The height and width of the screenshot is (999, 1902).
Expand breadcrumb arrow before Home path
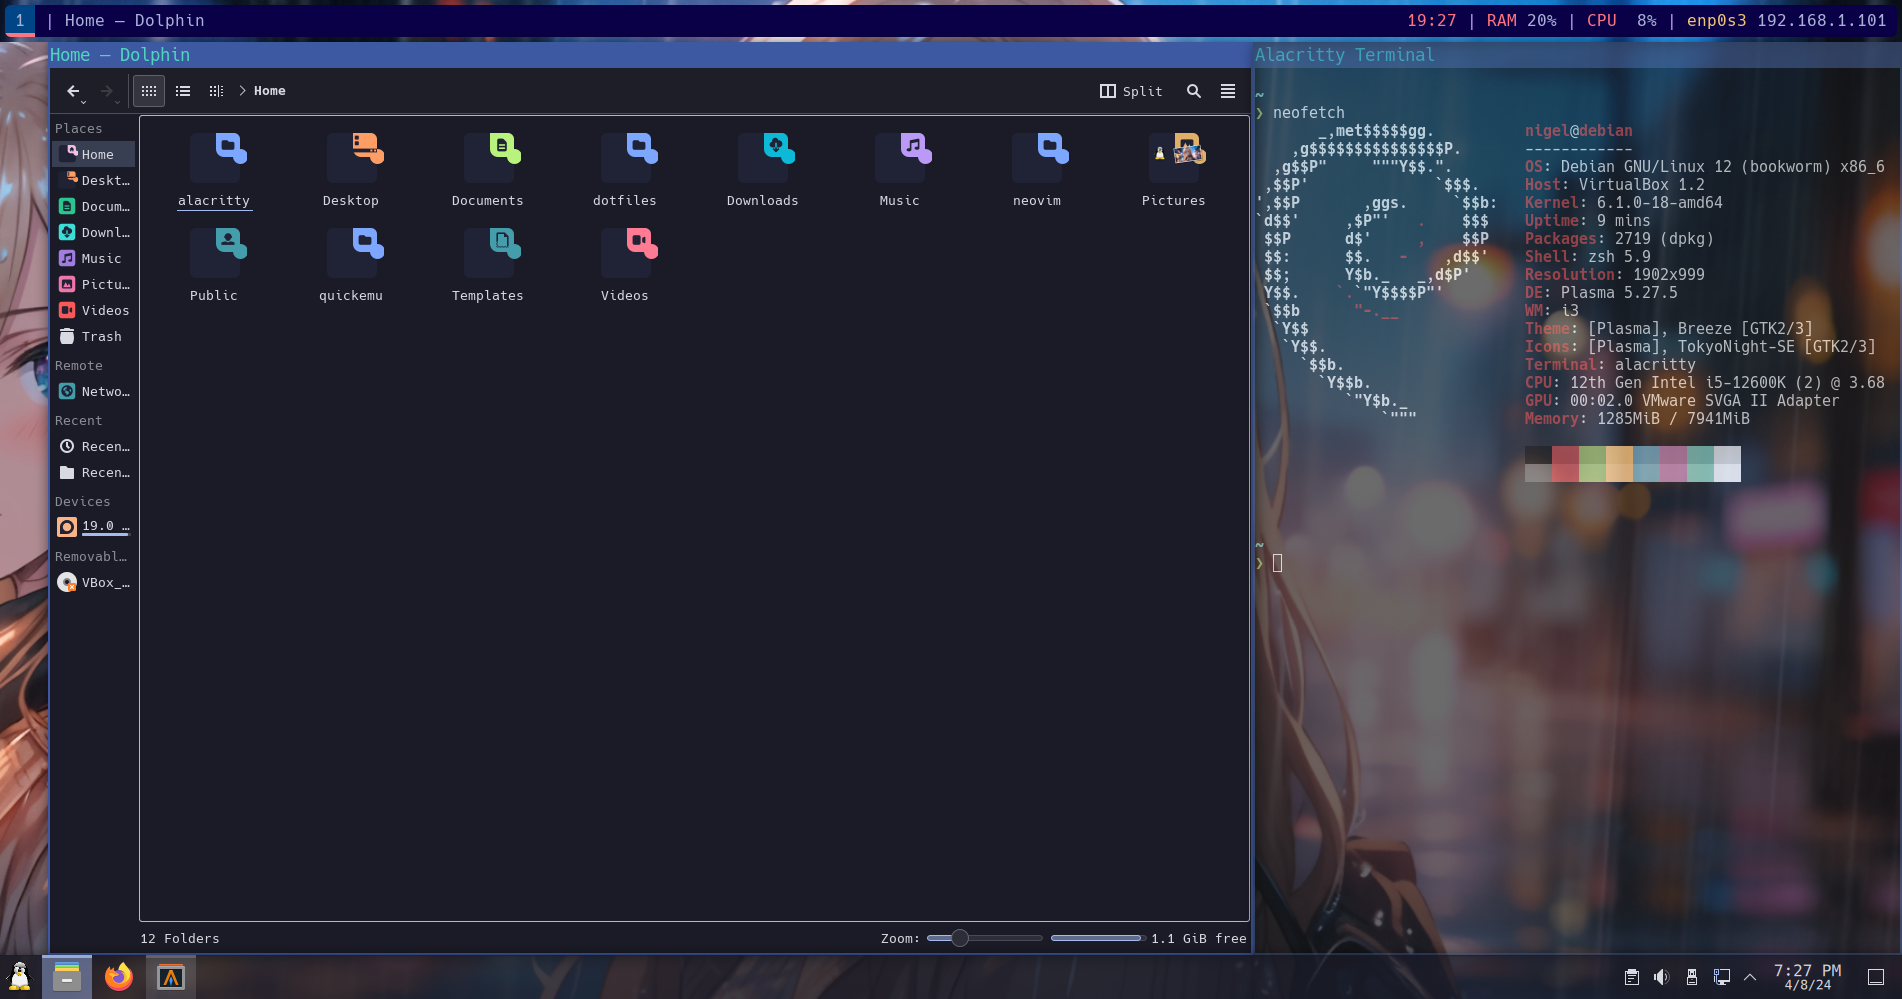point(242,91)
